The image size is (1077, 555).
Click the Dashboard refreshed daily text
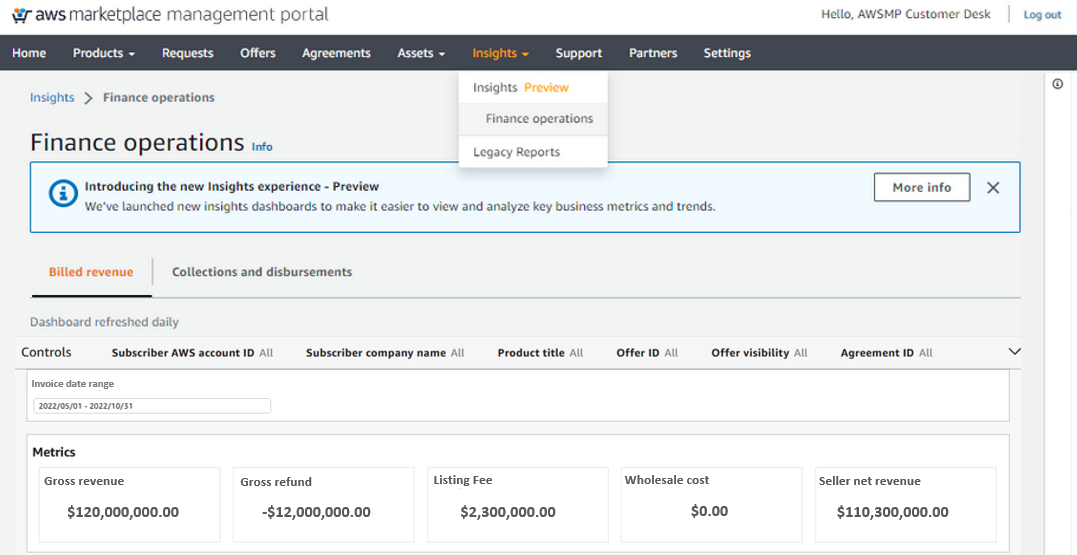(x=104, y=322)
